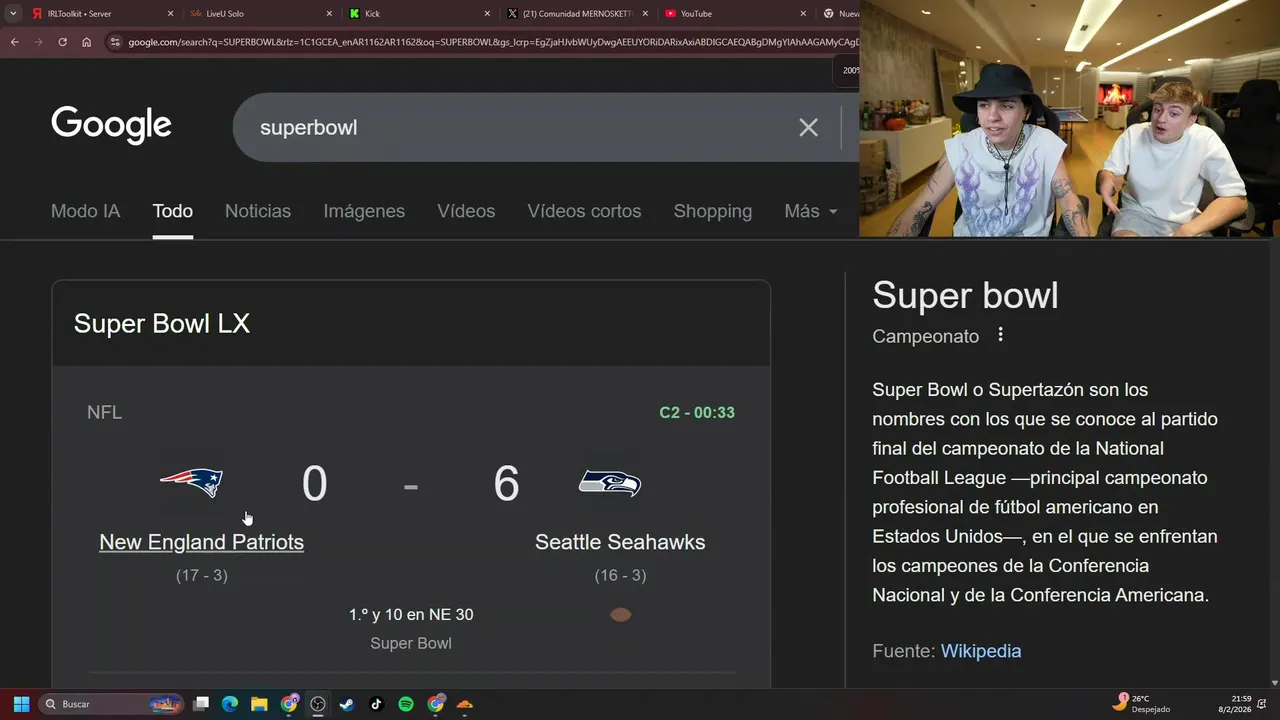Viewport: 1280px width, 720px height.
Task: Open New England Patriots team link
Action: [x=201, y=542]
